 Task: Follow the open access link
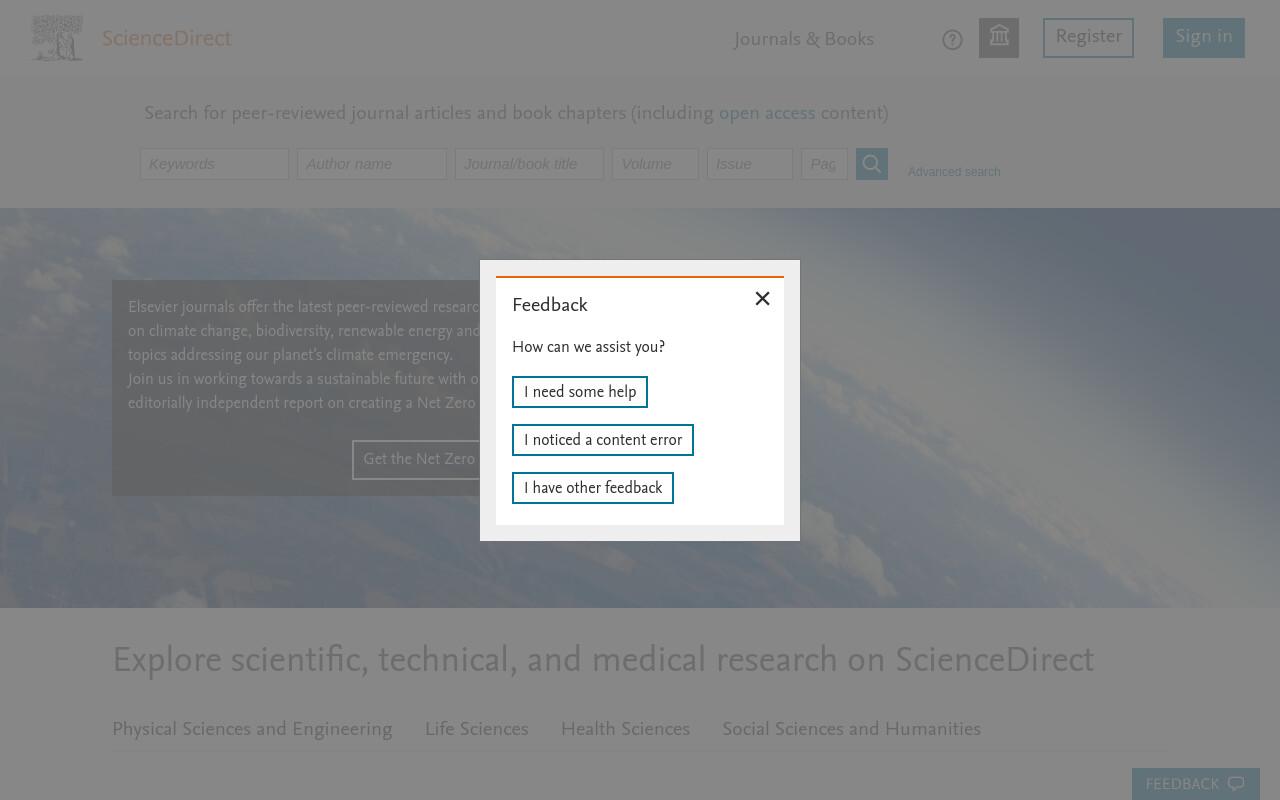point(767,114)
